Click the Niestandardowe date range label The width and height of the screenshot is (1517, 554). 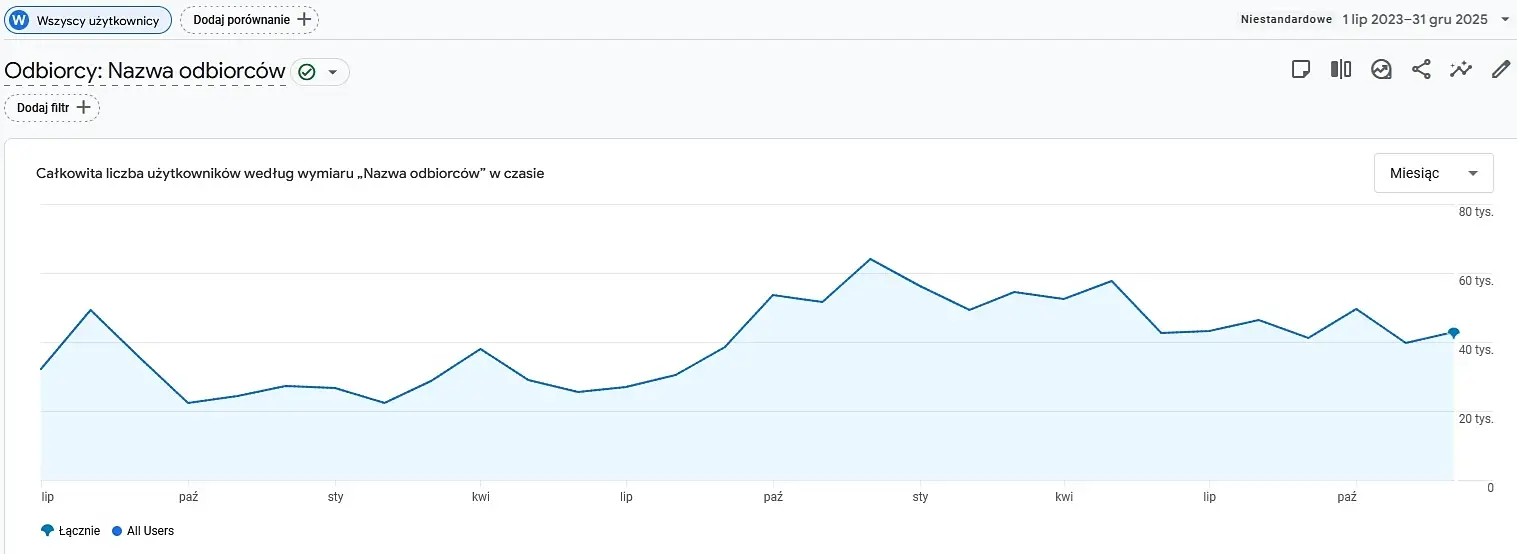tap(1286, 20)
